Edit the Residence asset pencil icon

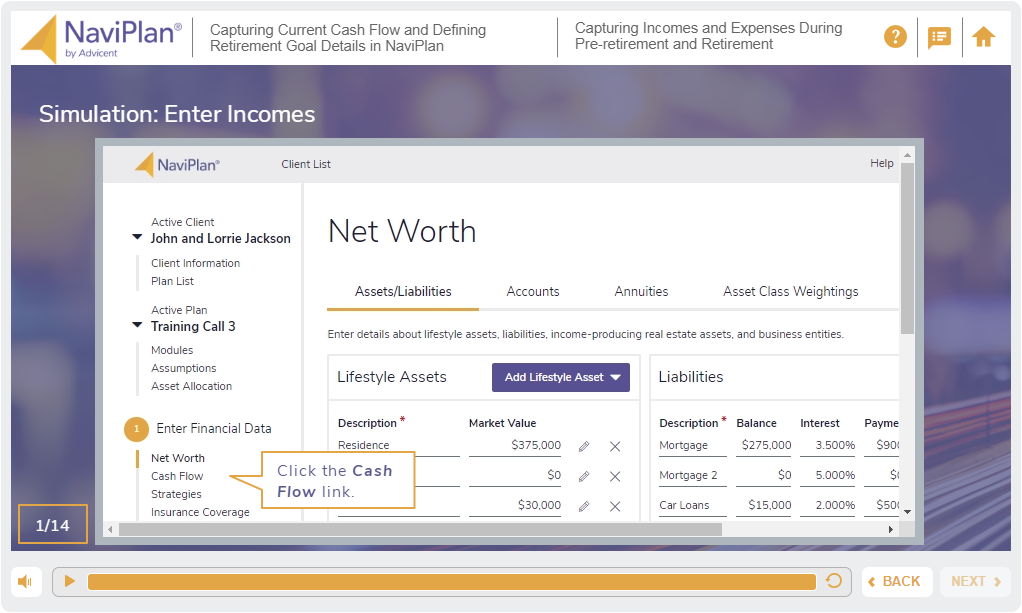click(584, 447)
